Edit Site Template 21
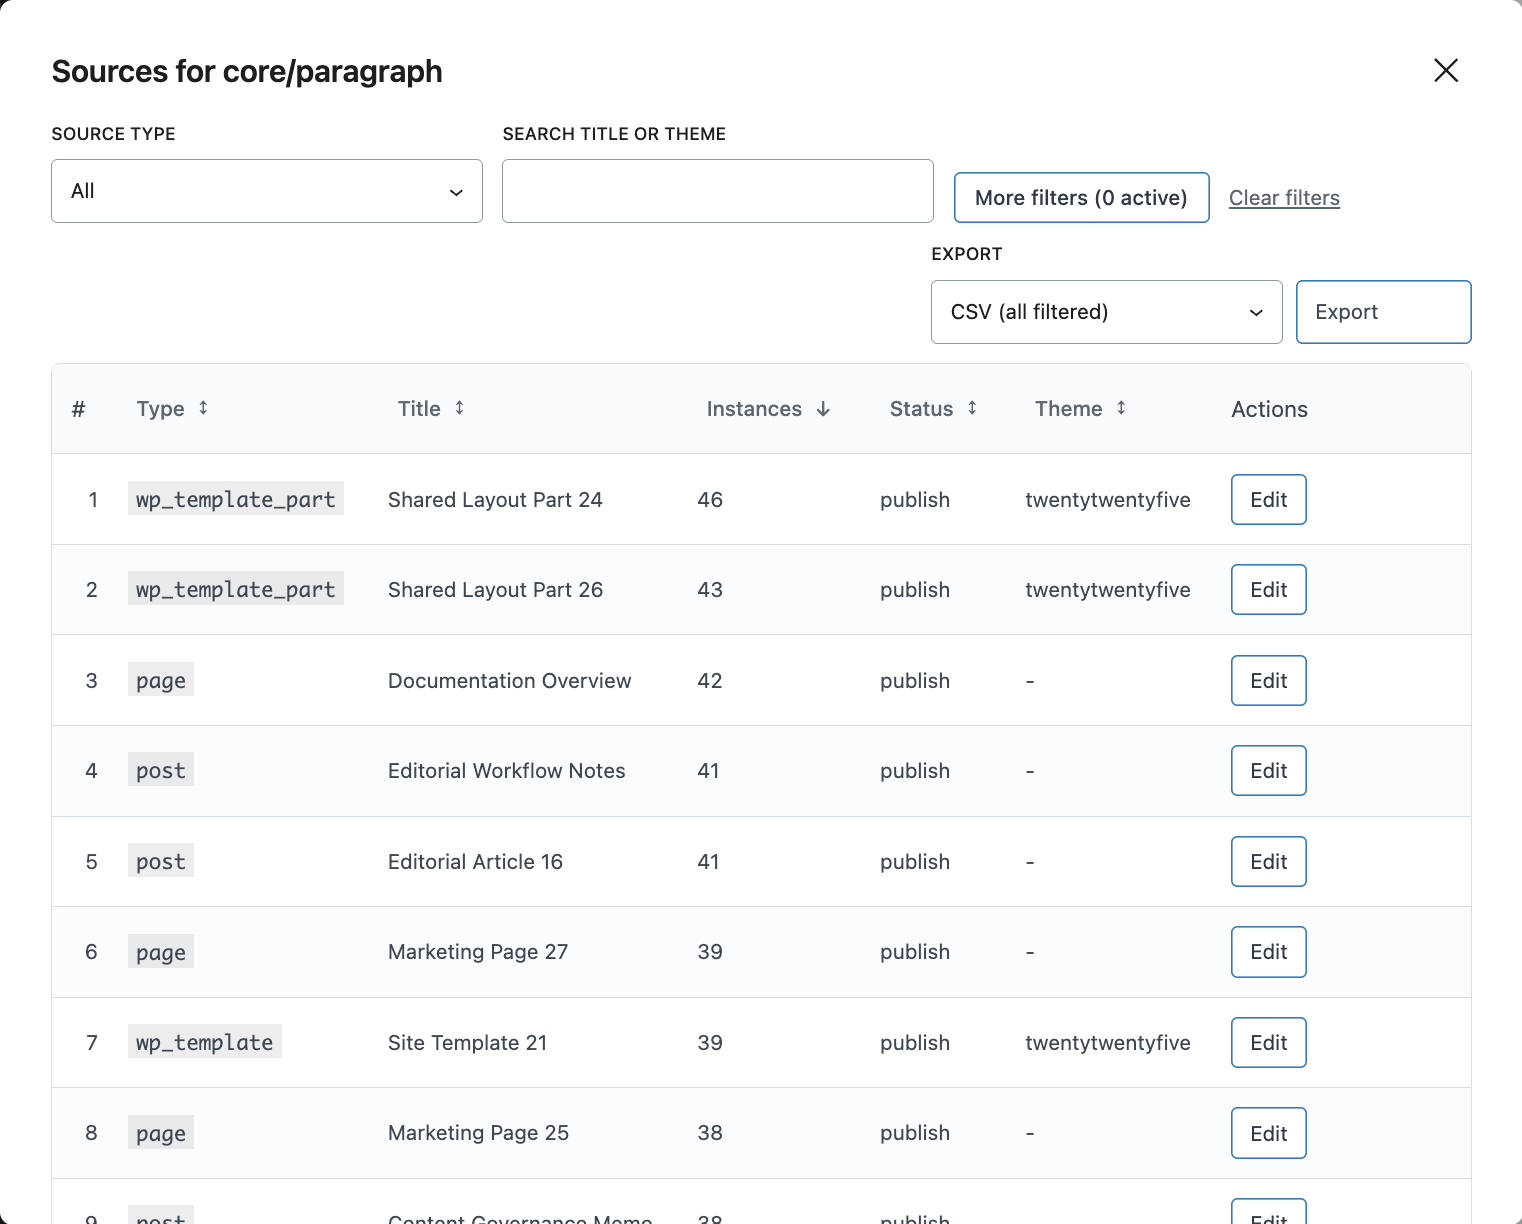 point(1268,1043)
